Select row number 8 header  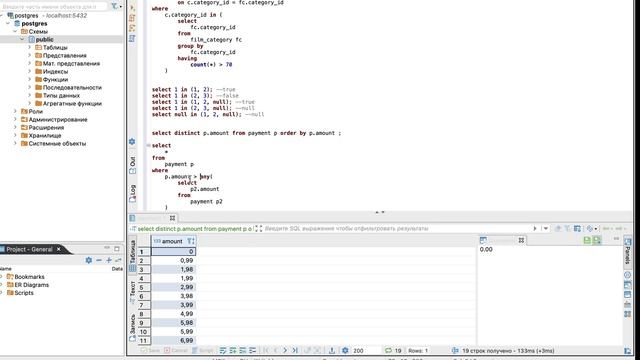pos(144,314)
